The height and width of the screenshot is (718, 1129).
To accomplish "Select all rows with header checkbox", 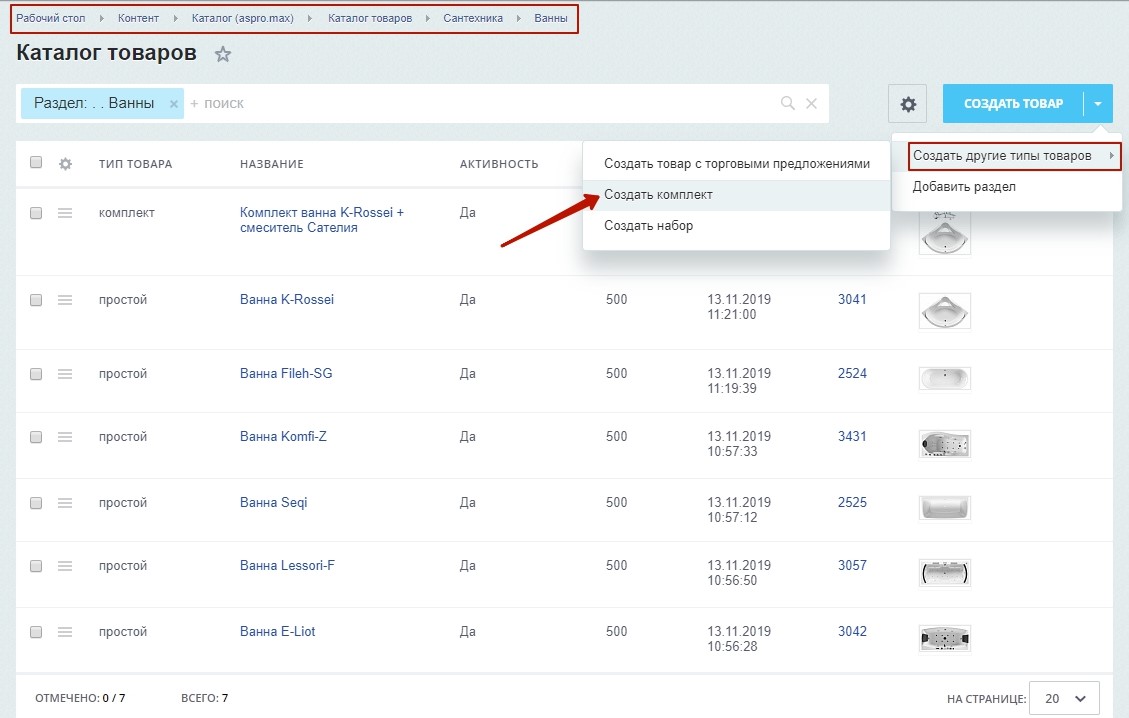I will click(36, 162).
